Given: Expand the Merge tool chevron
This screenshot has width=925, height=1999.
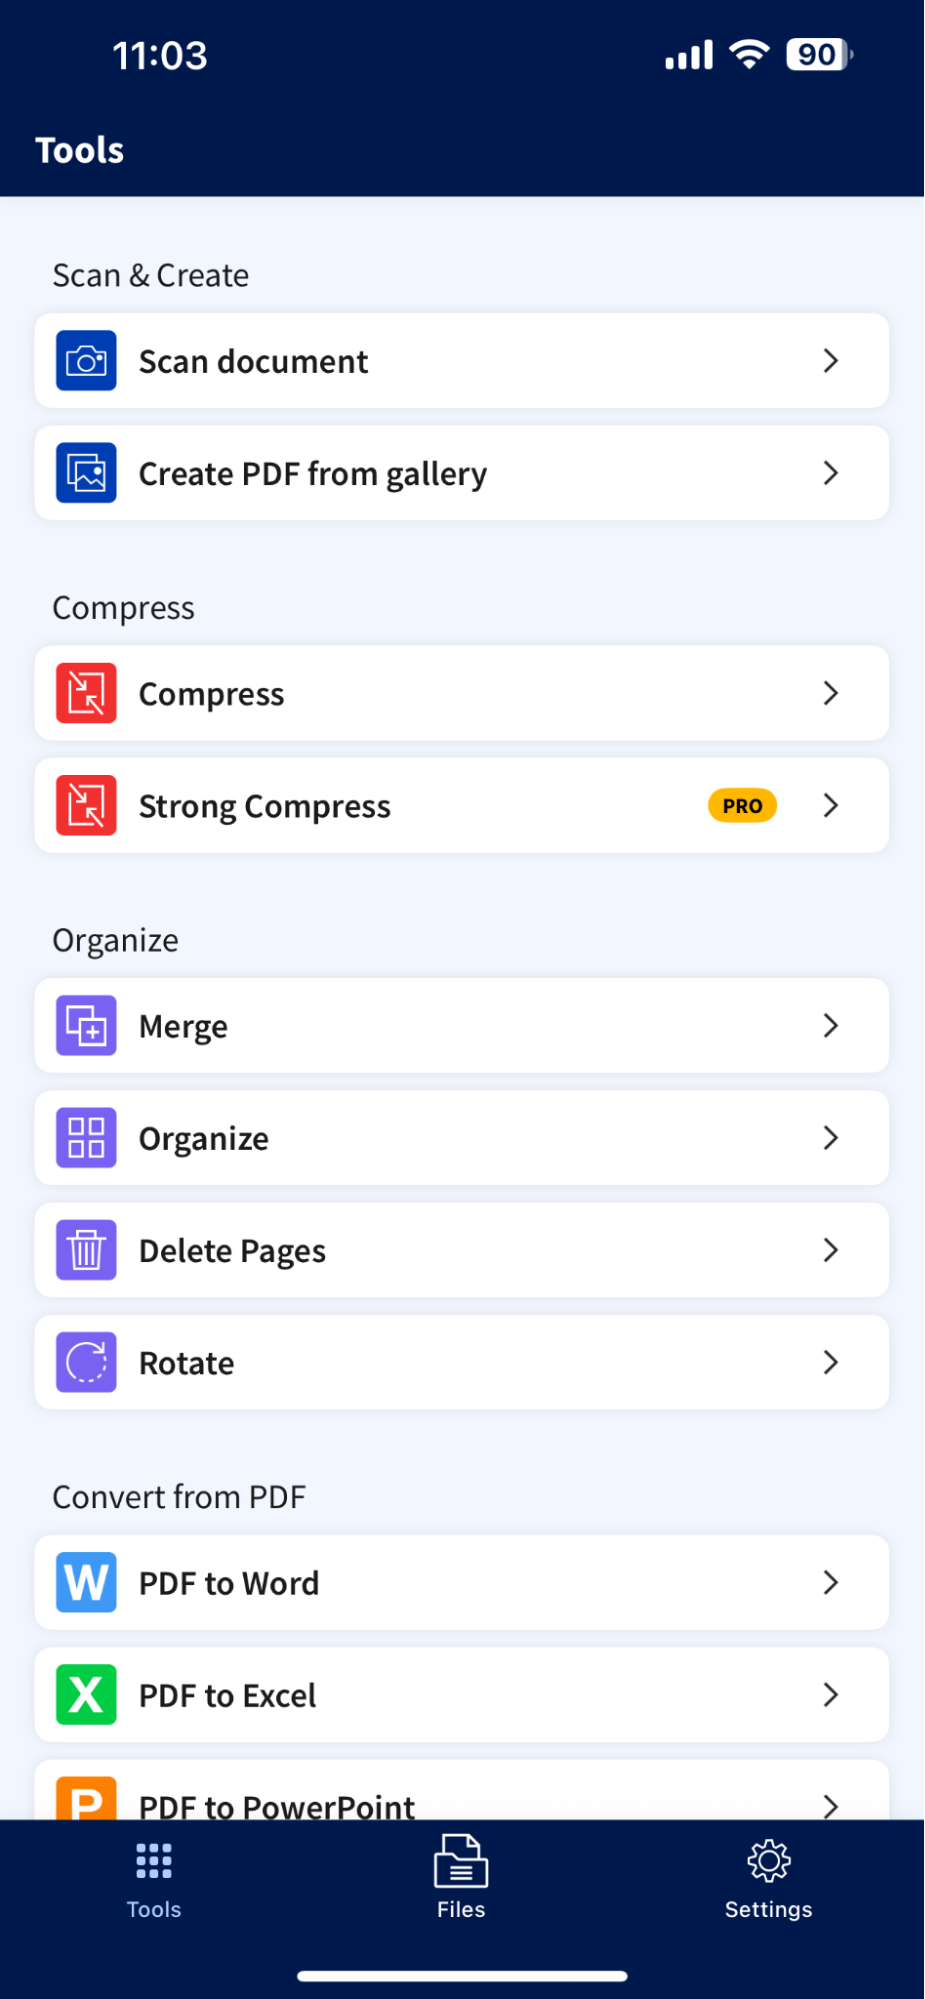Looking at the screenshot, I should click(830, 1025).
